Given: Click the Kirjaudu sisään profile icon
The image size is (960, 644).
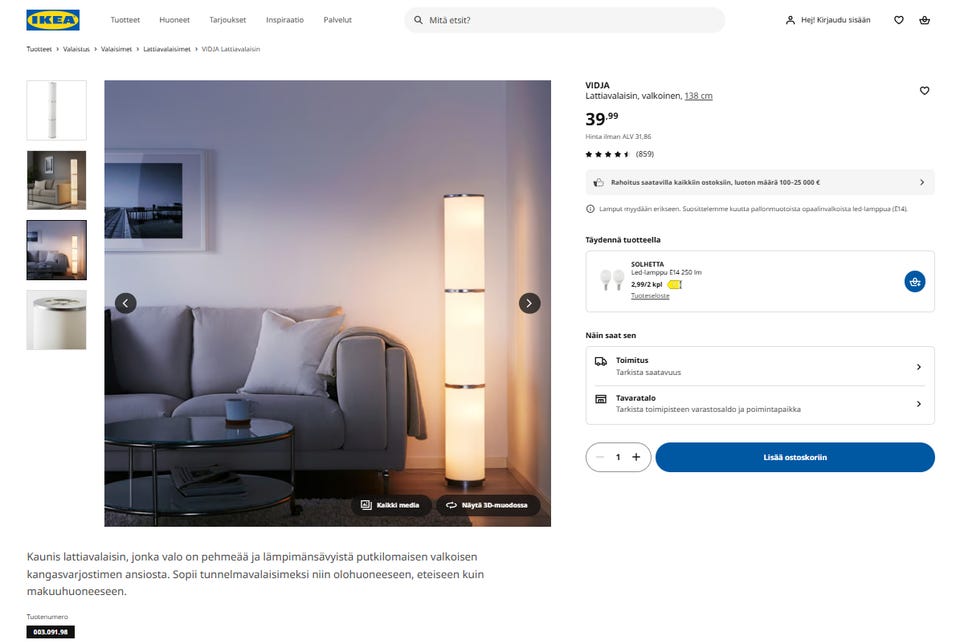Looking at the screenshot, I should [790, 20].
